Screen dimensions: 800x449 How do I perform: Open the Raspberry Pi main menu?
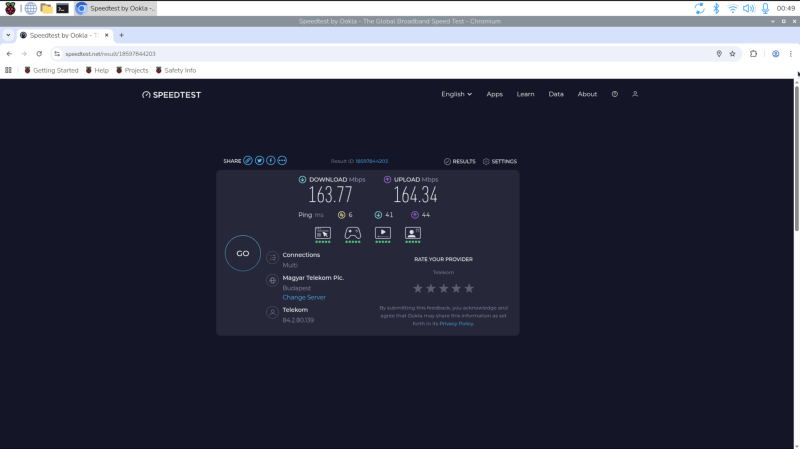tap(10, 8)
